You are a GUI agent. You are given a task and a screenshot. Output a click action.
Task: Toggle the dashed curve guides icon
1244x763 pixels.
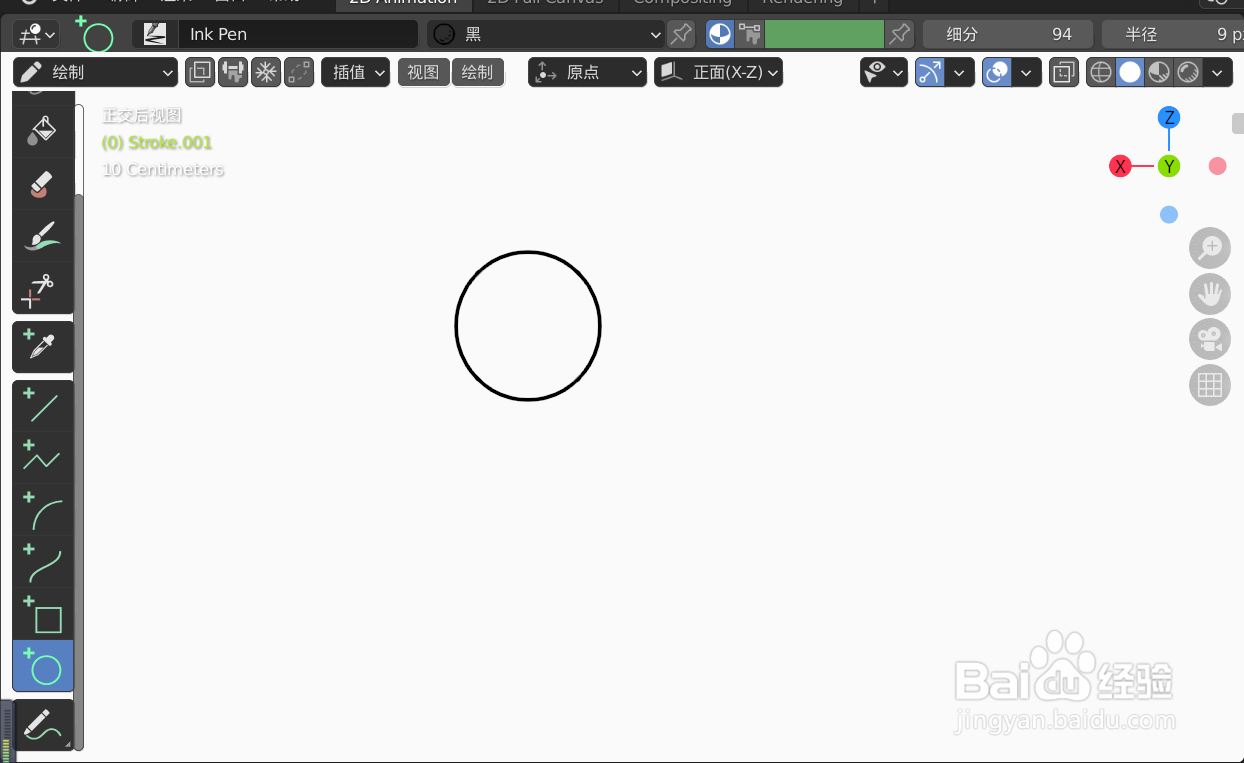pos(299,72)
